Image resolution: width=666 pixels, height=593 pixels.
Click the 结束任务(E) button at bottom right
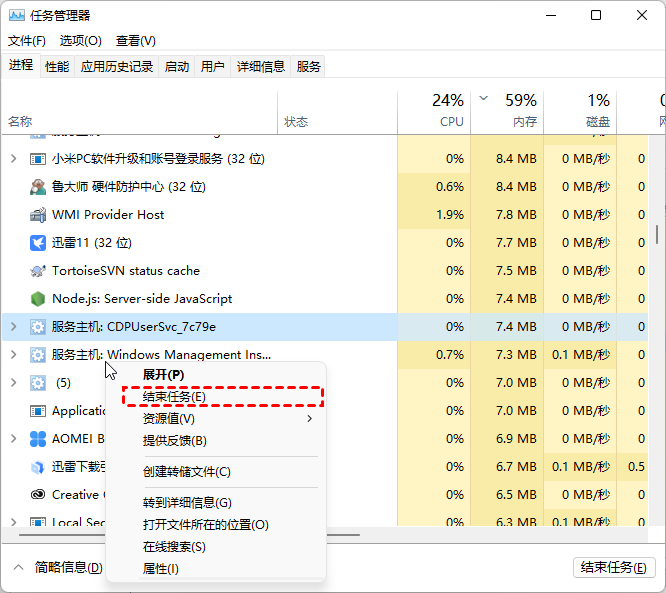(614, 568)
